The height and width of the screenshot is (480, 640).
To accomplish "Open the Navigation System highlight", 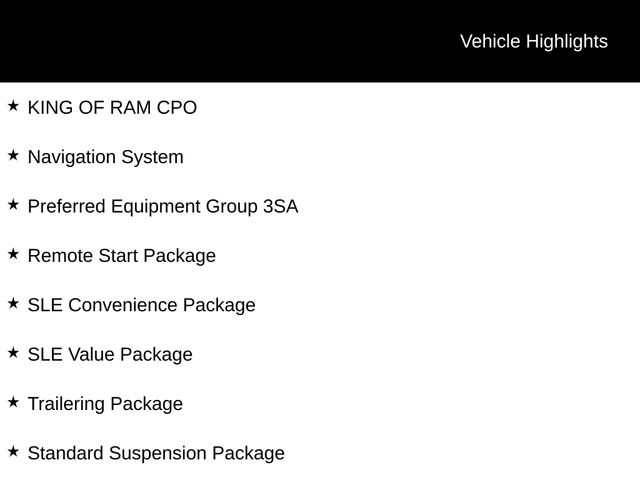I will point(105,157).
